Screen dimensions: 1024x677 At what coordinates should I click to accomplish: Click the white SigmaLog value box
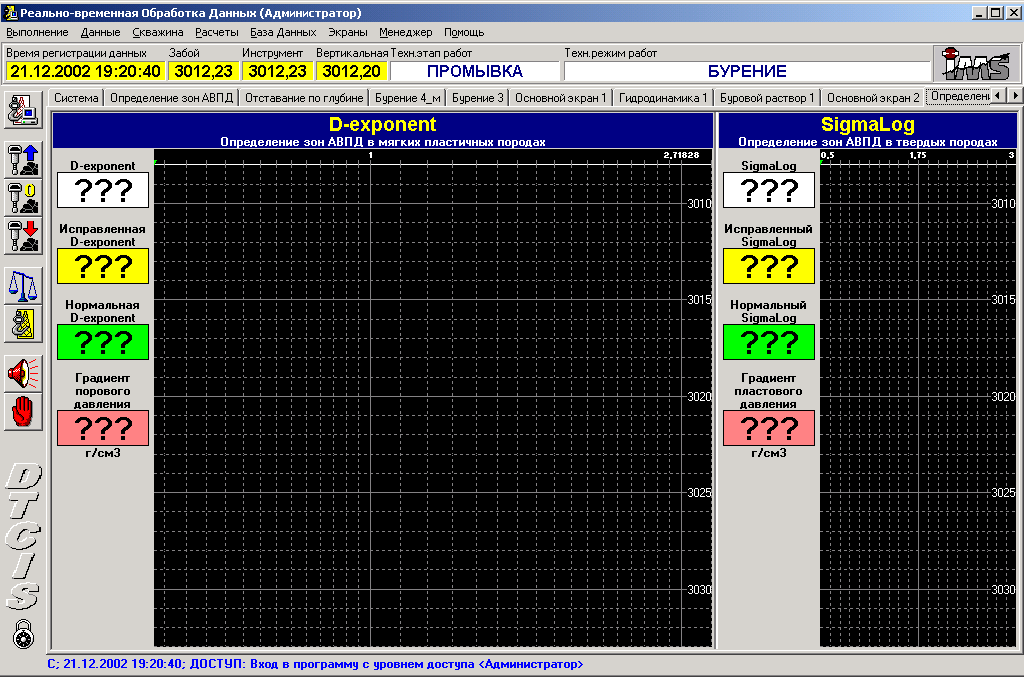[769, 190]
